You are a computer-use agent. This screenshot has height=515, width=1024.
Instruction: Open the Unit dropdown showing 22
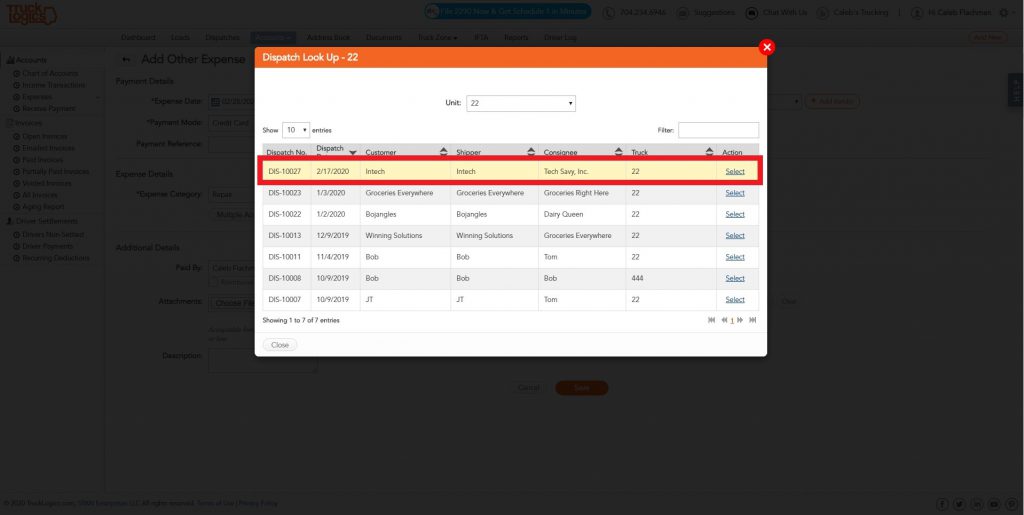pos(520,103)
